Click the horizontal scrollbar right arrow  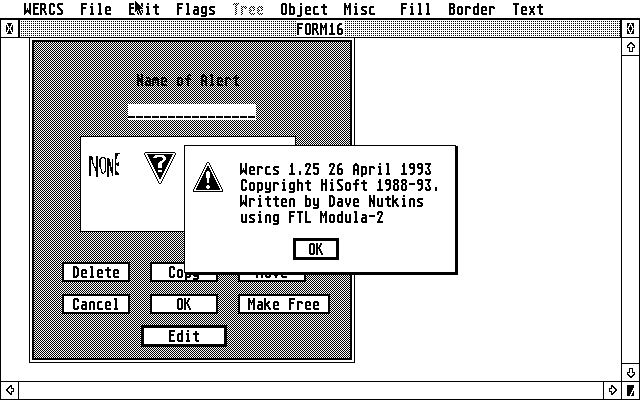coord(612,390)
